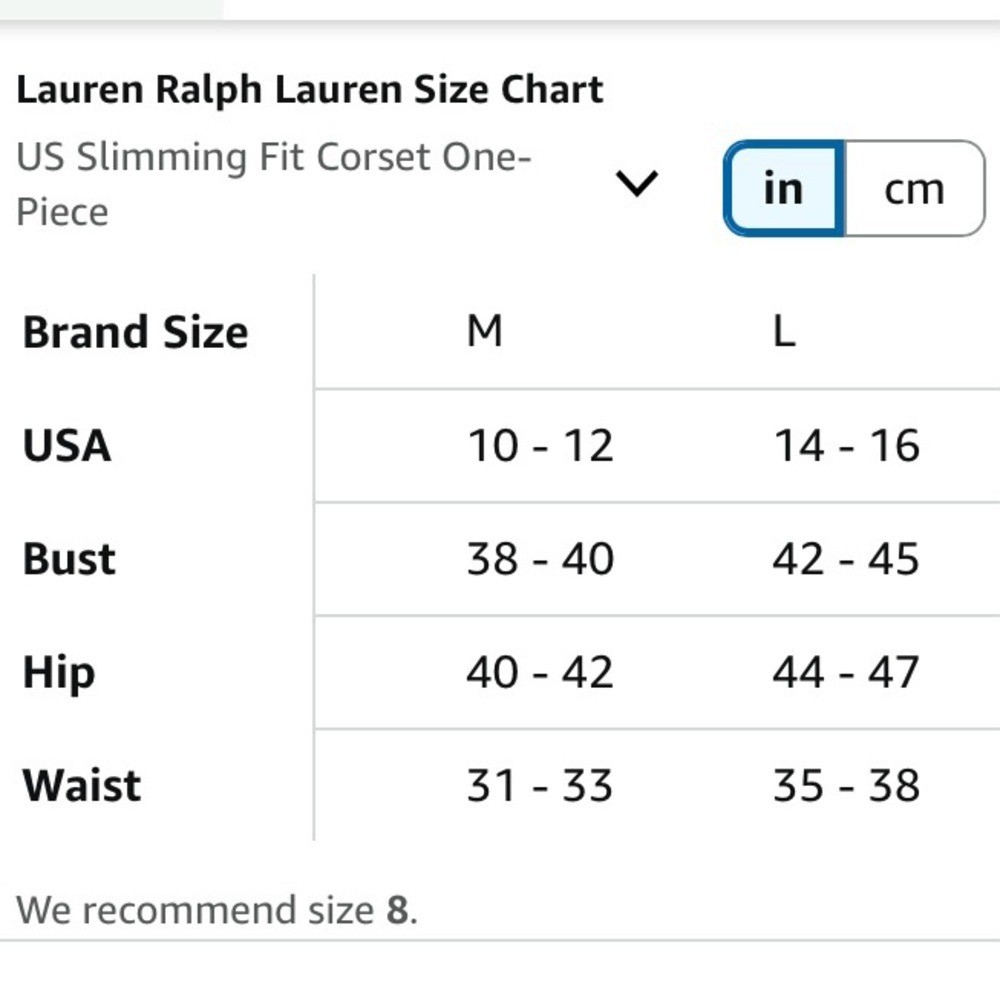1000x1000 pixels.
Task: Click the Bust 42 - 45 cell
Action: point(846,559)
